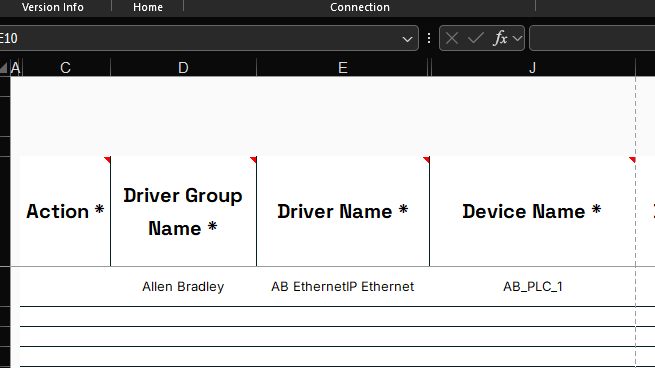Open the Insert Function fx icon

[500, 38]
